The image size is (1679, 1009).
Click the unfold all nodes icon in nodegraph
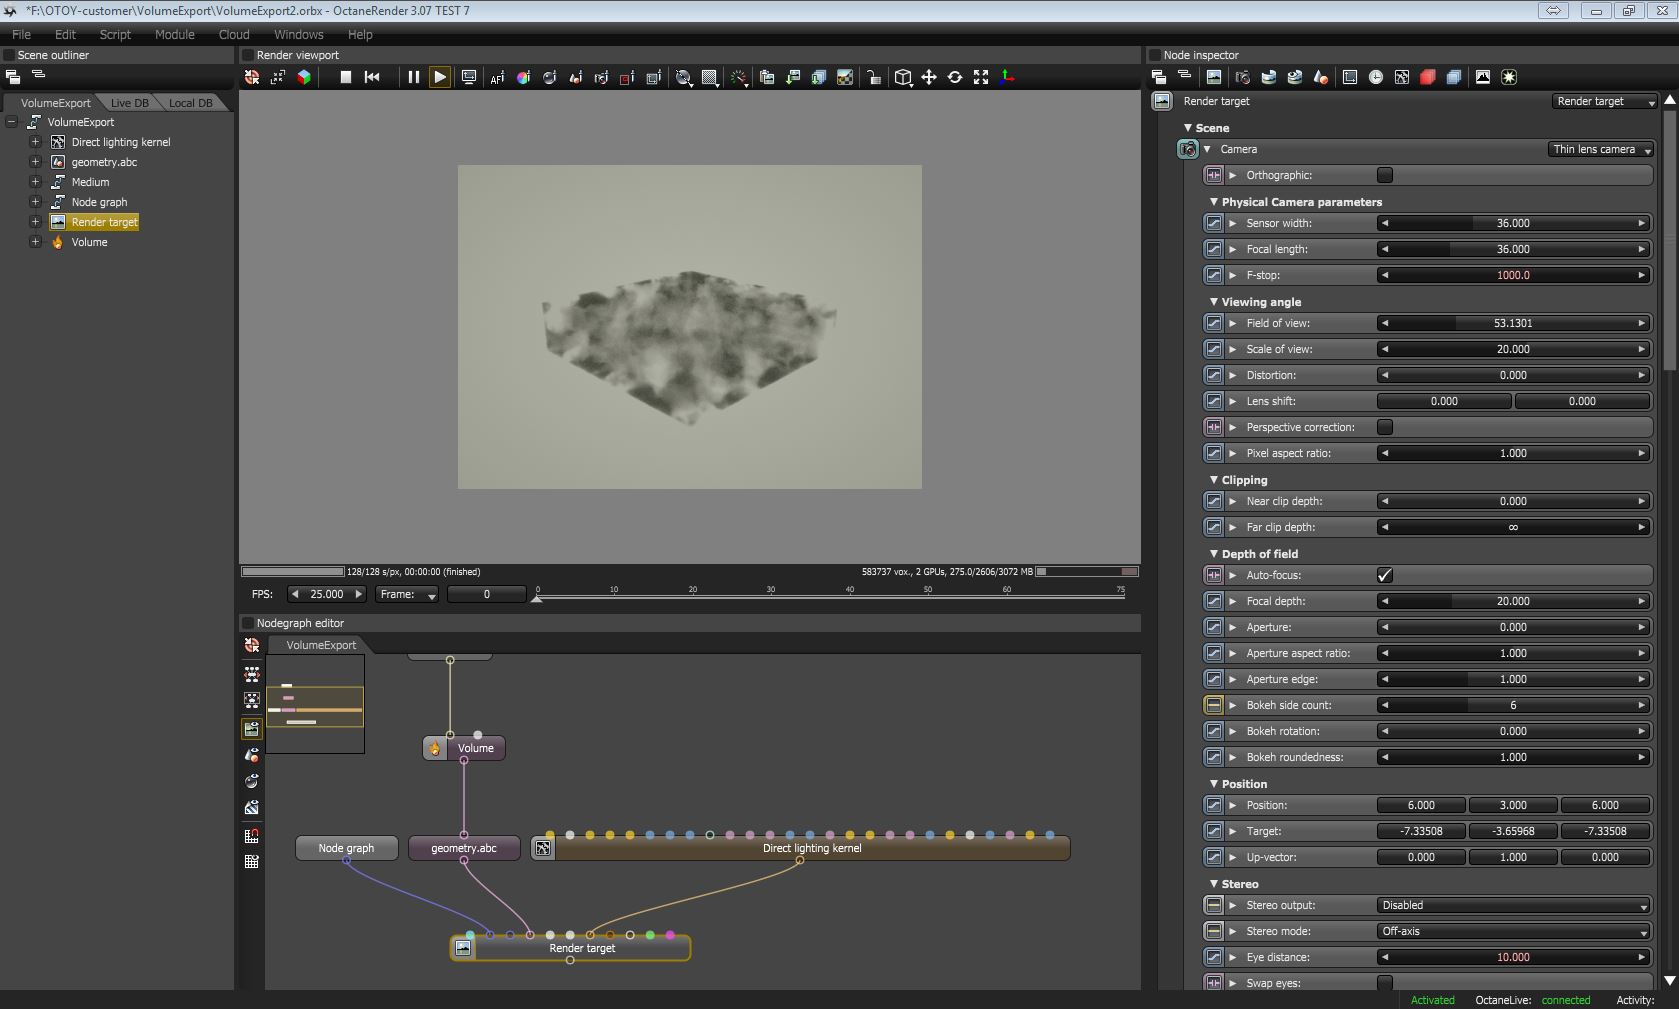252,673
